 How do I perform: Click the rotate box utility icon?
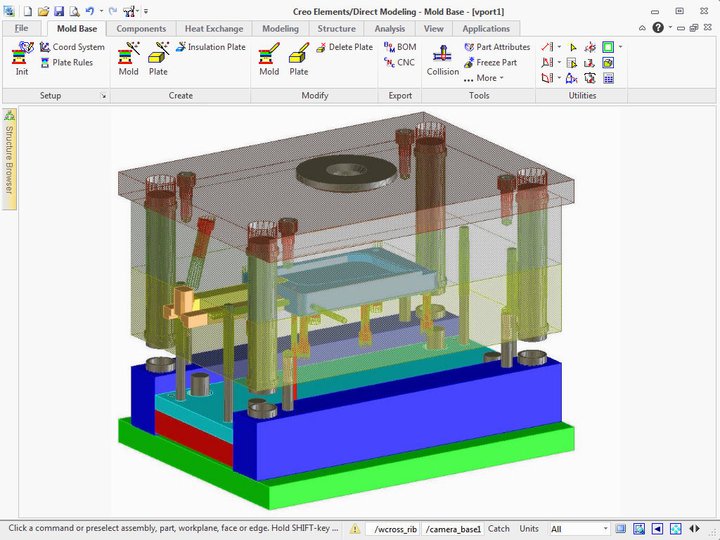pos(590,79)
